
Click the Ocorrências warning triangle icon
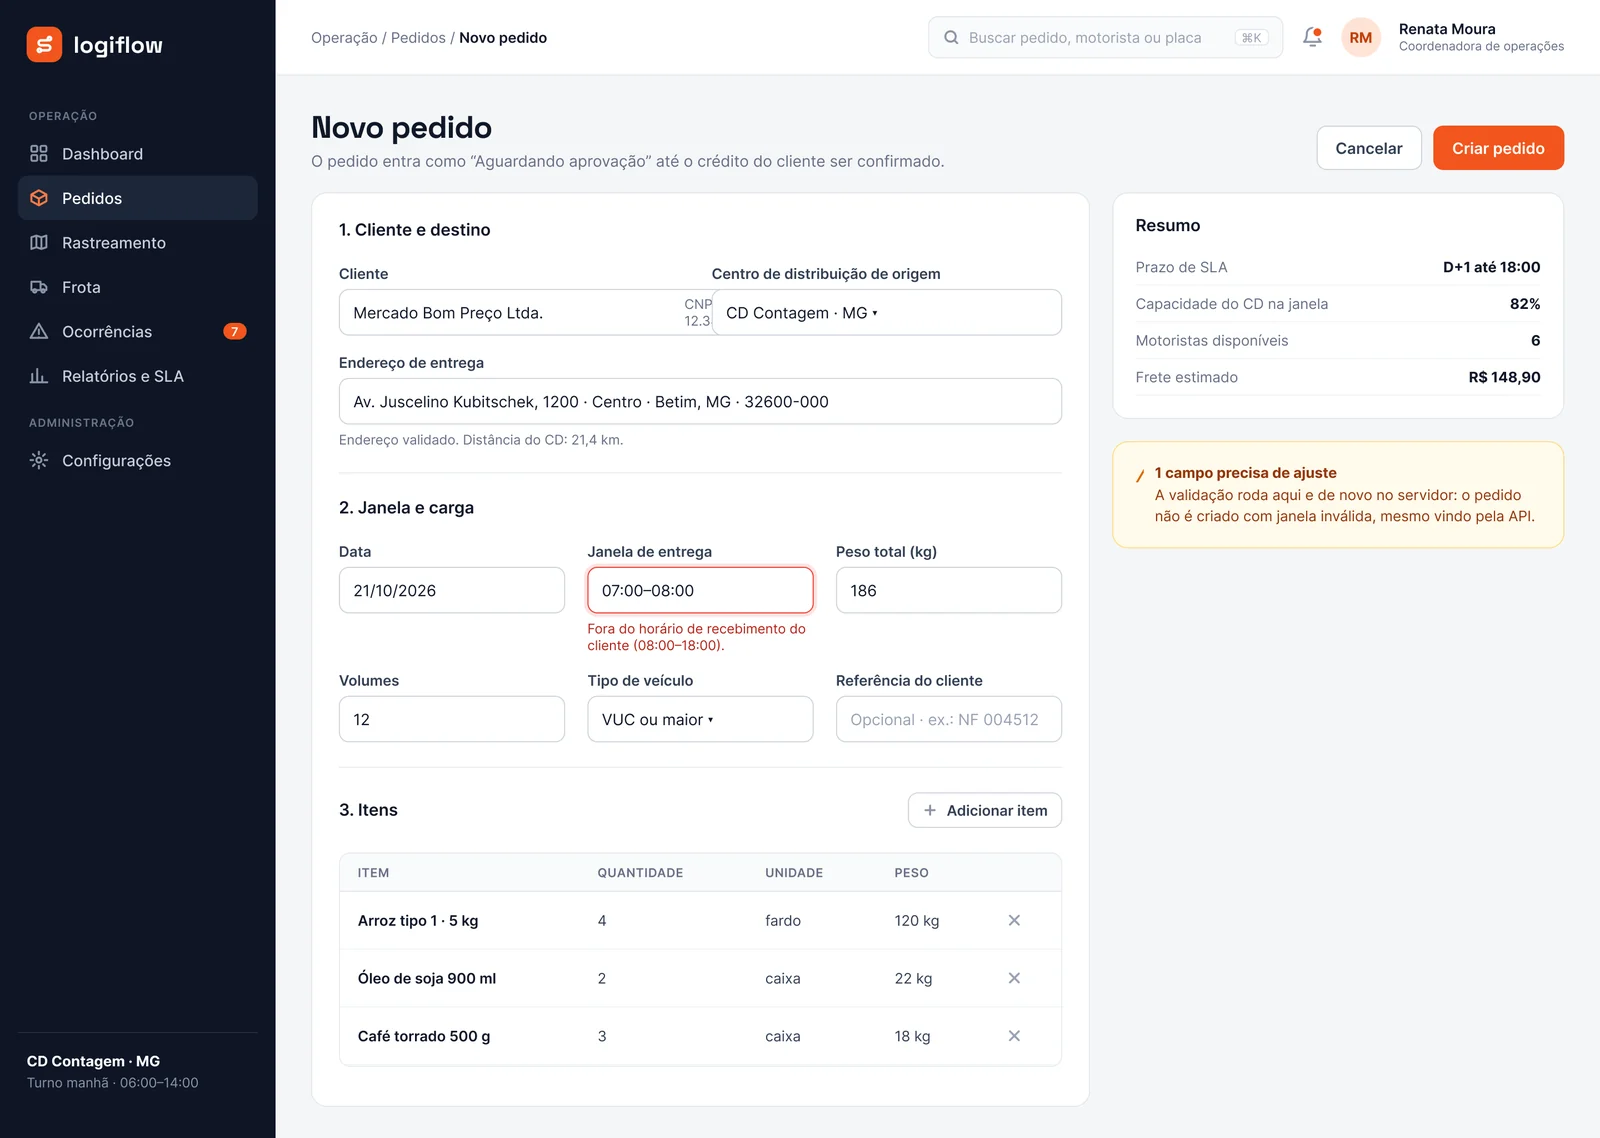[39, 331]
